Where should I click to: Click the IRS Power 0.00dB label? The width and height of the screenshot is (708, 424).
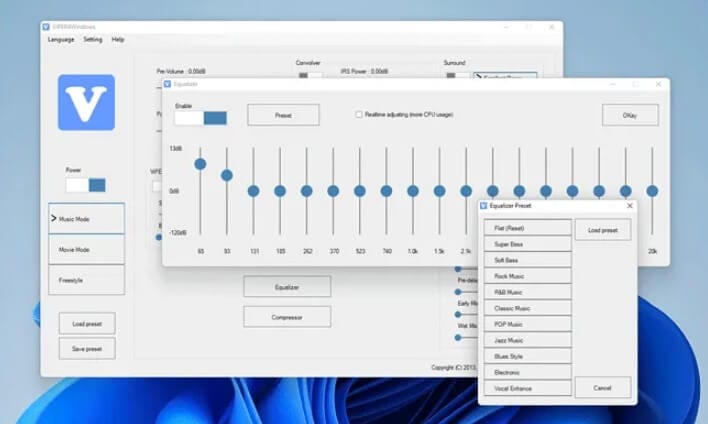coord(364,71)
